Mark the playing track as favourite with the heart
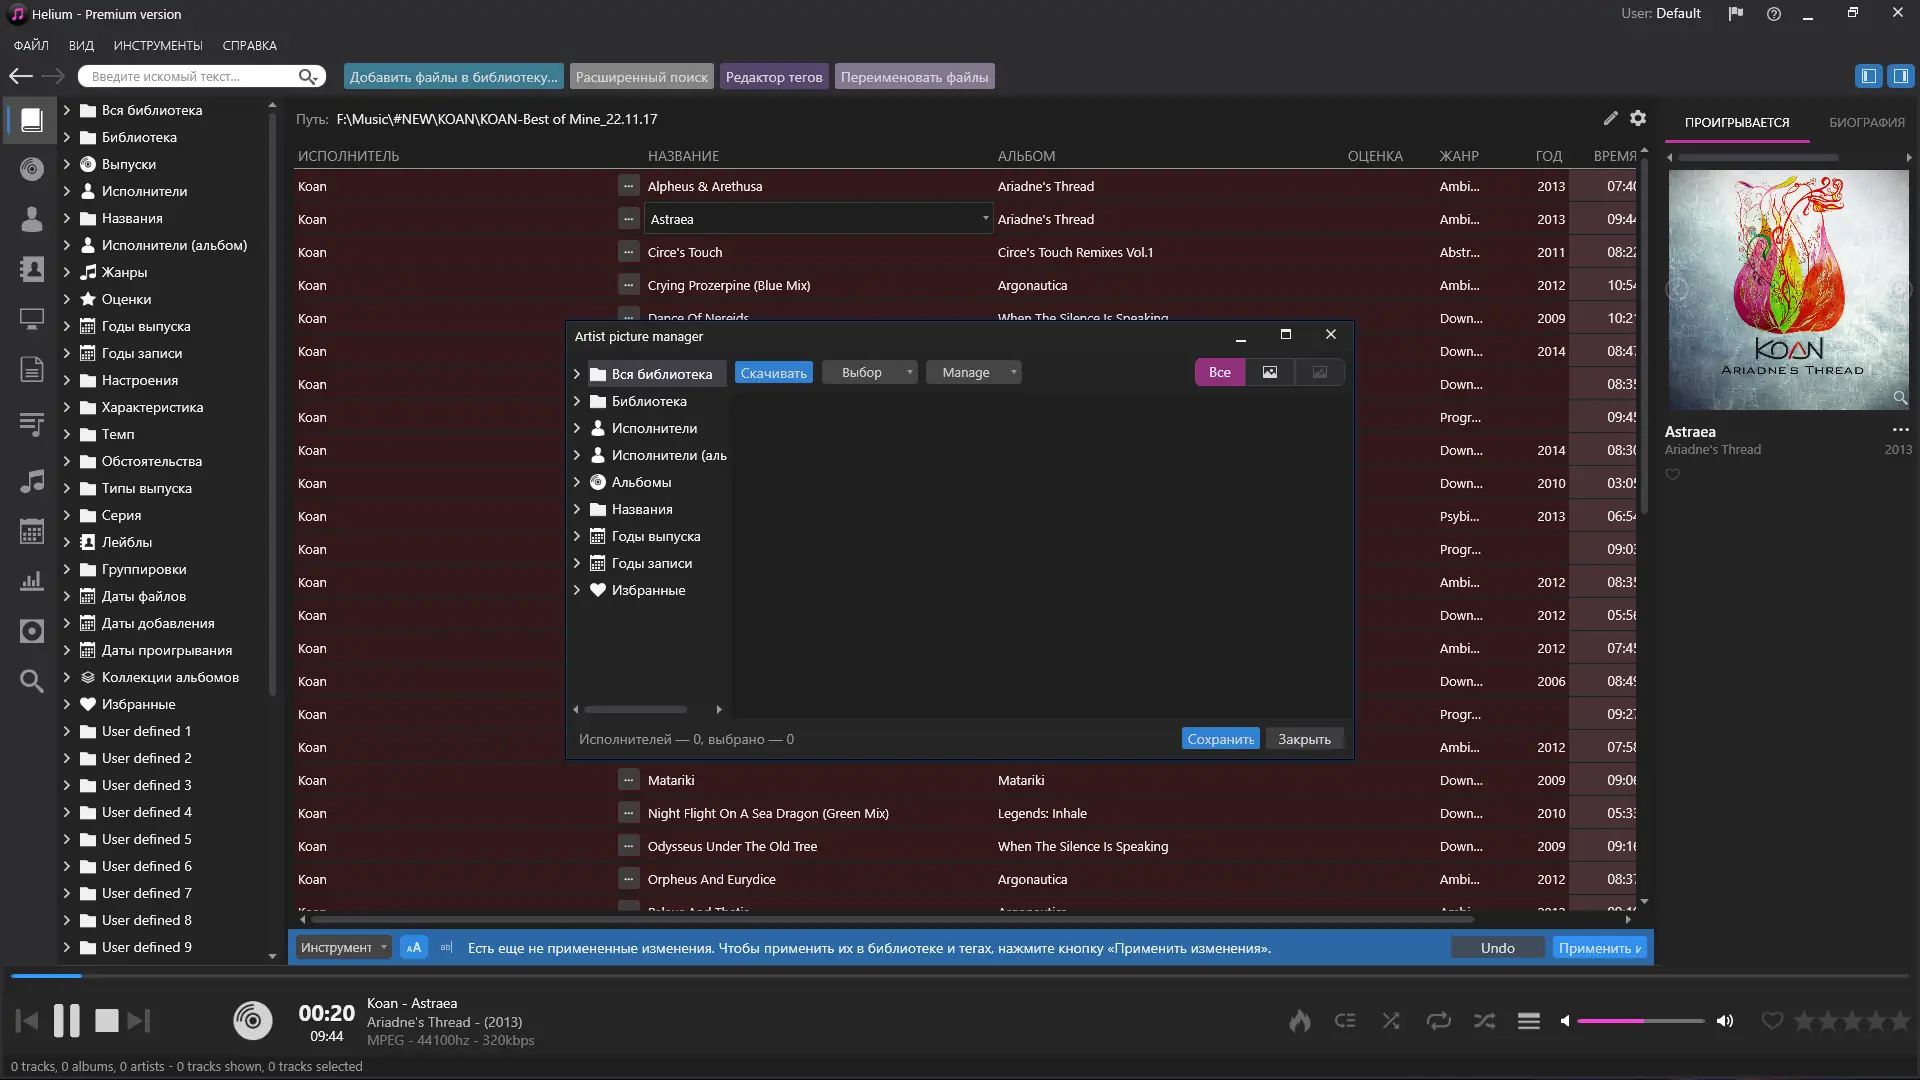This screenshot has width=1920, height=1080. [x=1771, y=1021]
